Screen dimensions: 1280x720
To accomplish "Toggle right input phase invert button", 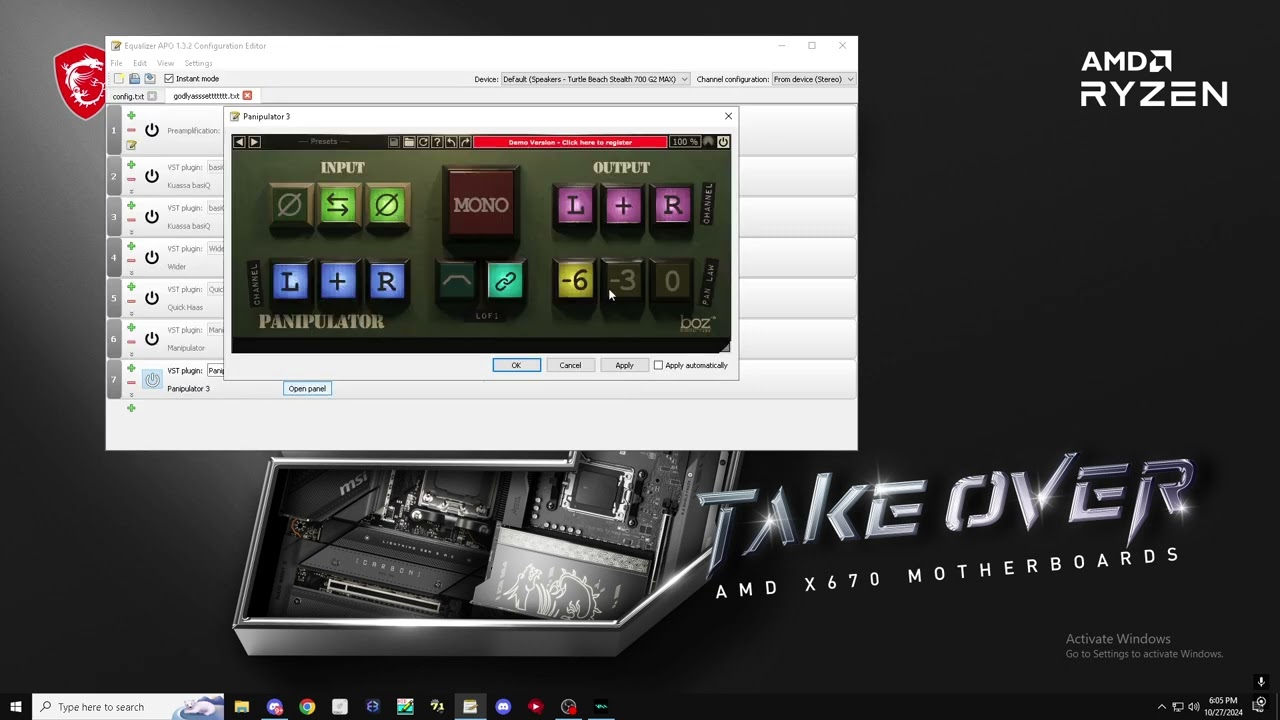I will point(386,206).
